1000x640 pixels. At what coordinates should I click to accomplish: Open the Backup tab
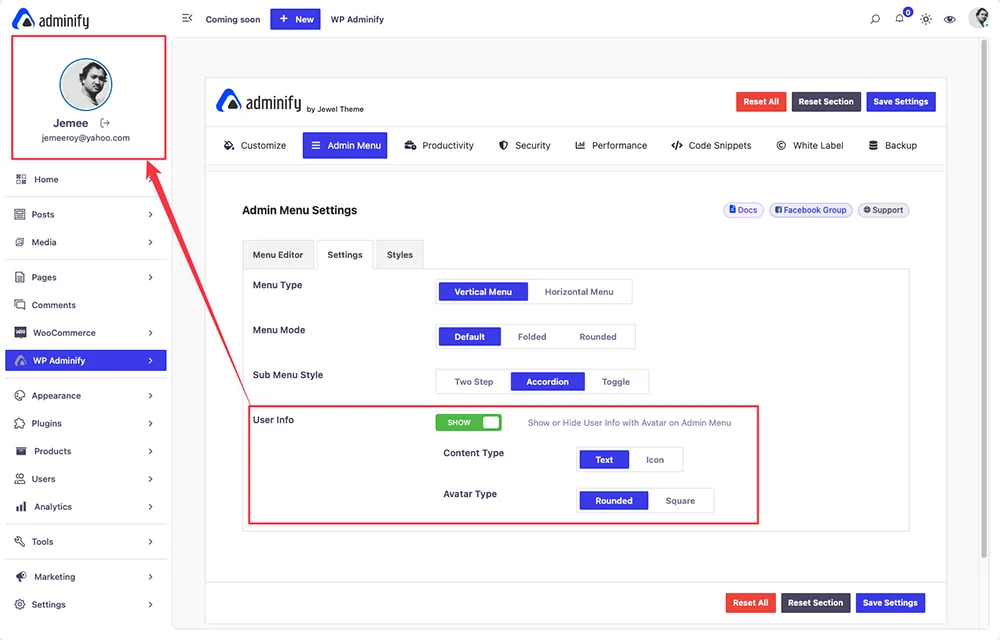(x=893, y=145)
